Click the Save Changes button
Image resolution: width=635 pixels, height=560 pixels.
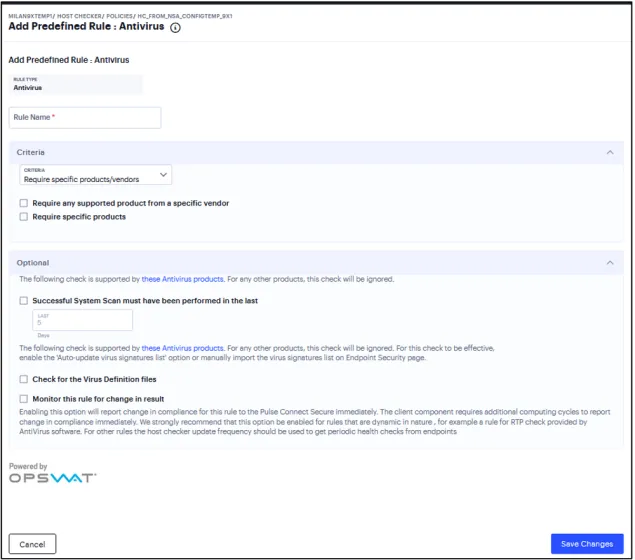pyautogui.click(x=587, y=544)
